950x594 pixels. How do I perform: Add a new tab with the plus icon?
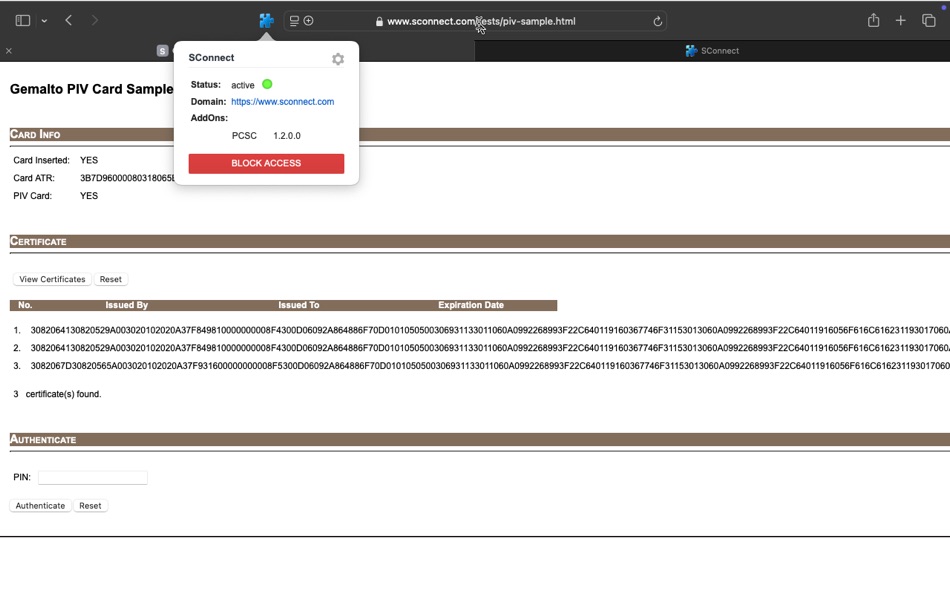[x=900, y=21]
